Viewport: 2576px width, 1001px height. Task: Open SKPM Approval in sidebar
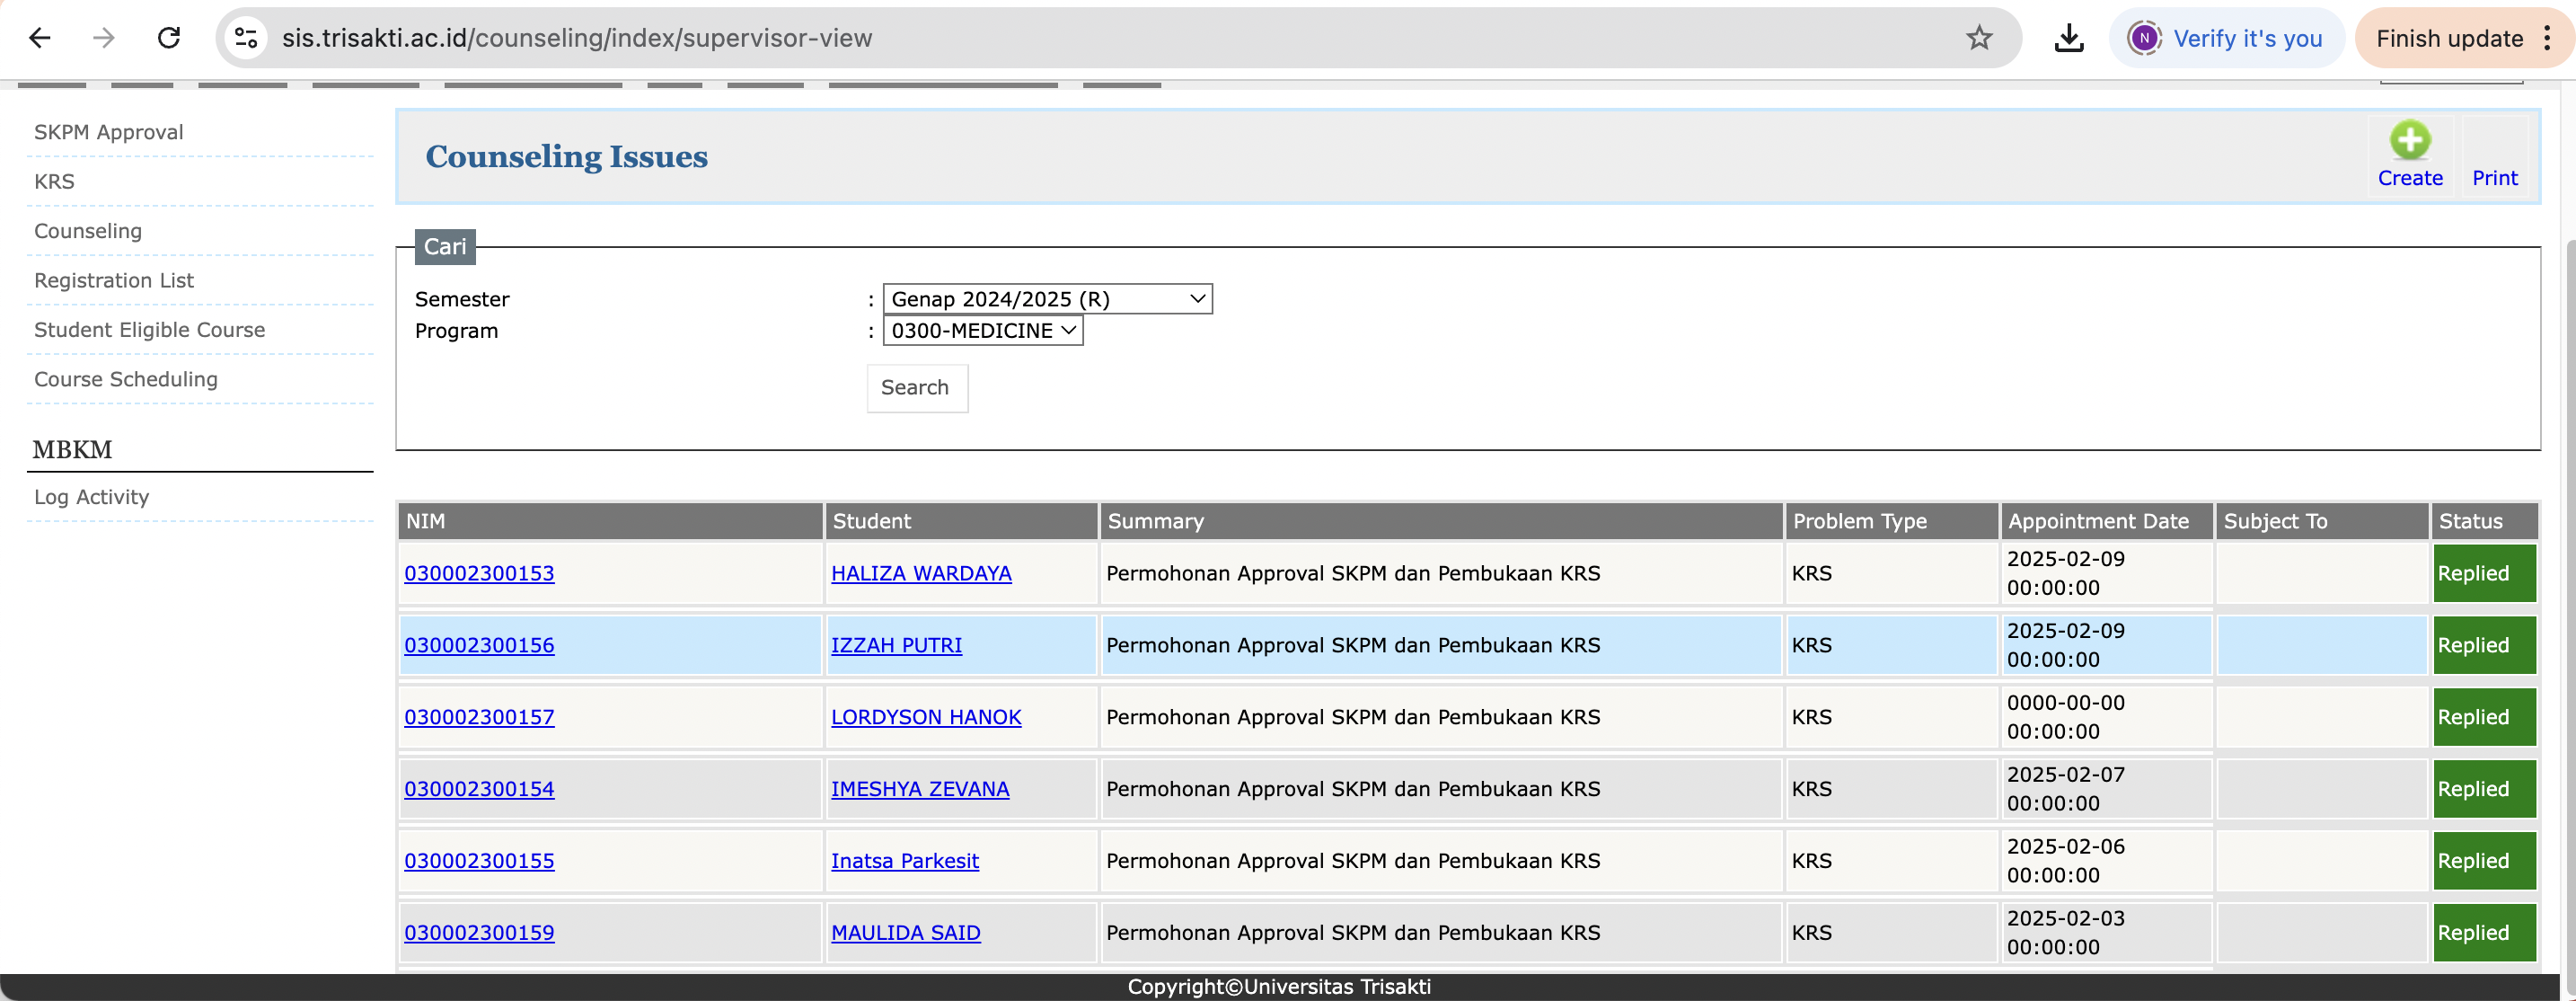pos(109,132)
